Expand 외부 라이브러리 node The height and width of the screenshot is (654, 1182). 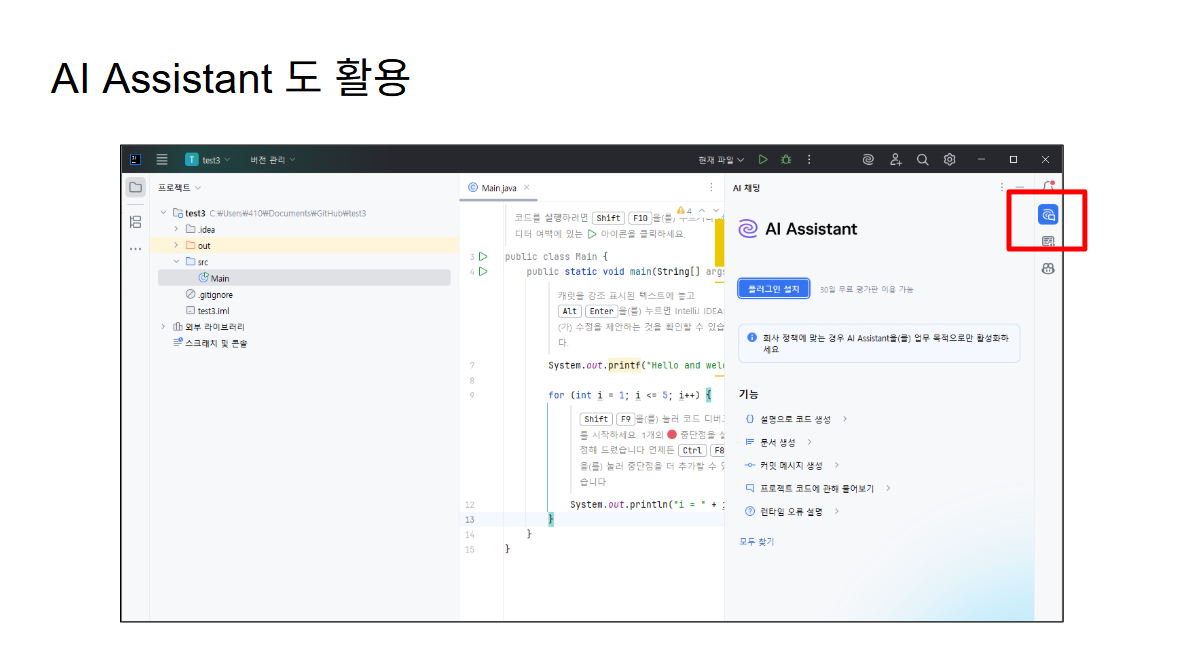(164, 327)
